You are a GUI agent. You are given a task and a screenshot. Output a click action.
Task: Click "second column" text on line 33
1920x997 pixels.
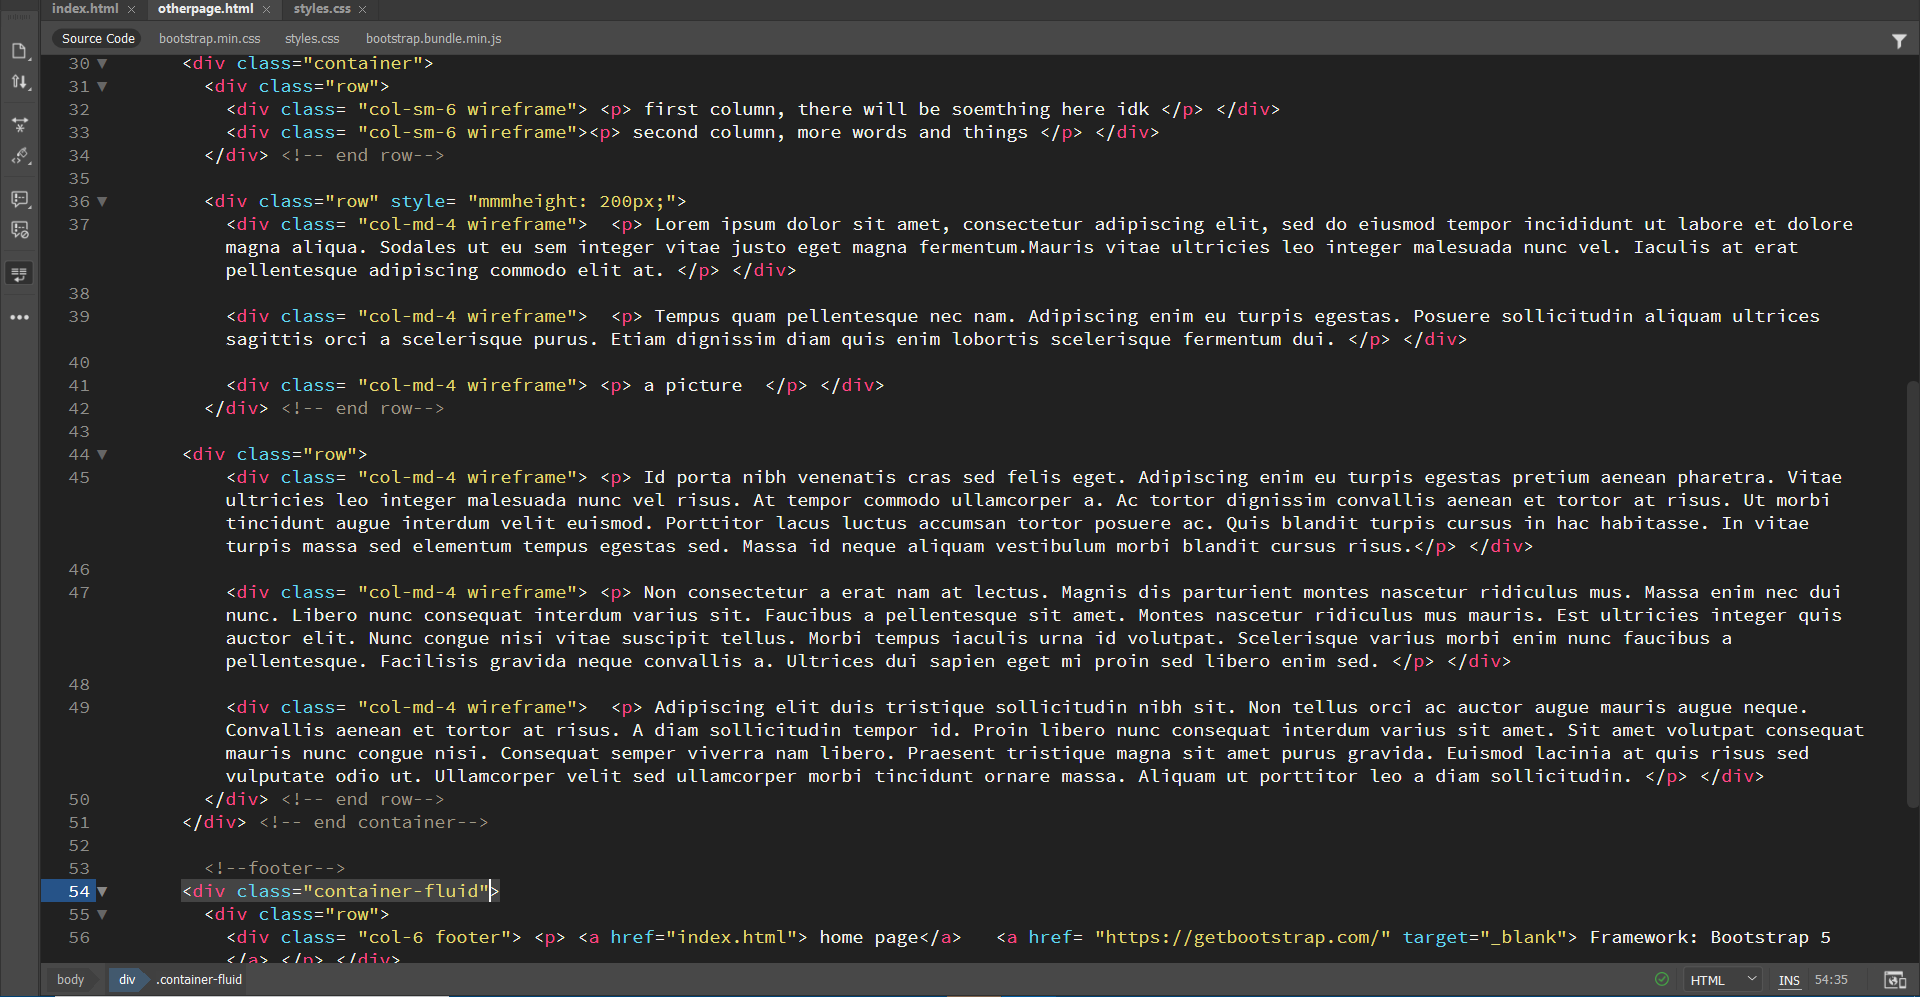(703, 132)
